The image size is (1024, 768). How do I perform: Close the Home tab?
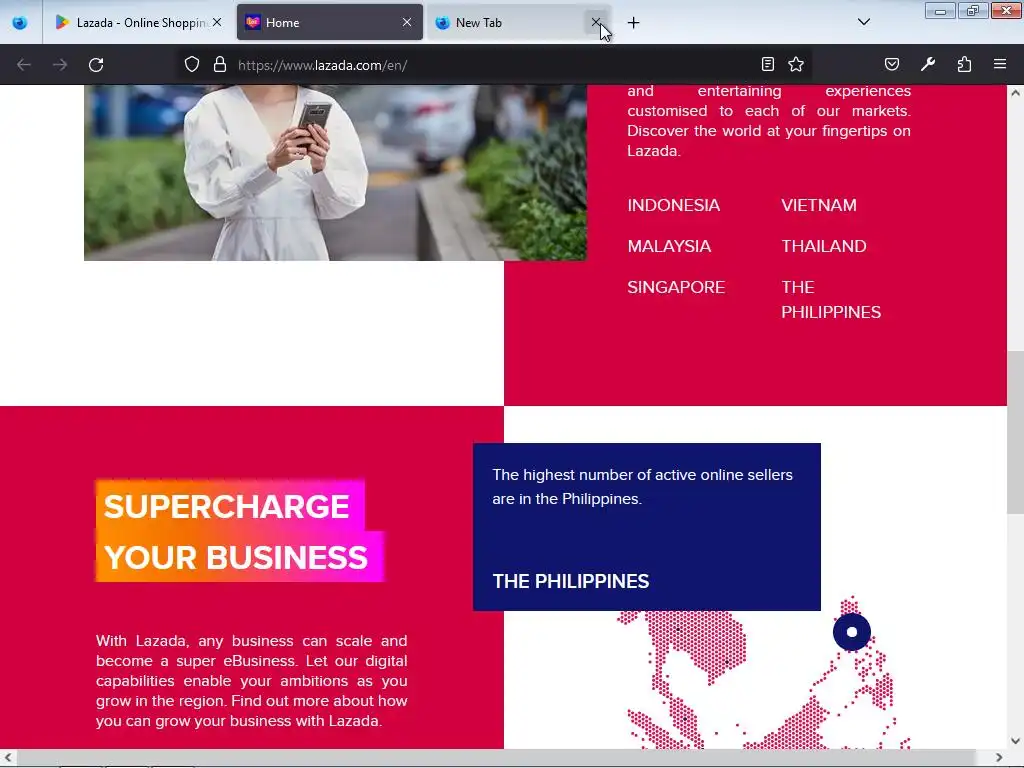coord(407,22)
